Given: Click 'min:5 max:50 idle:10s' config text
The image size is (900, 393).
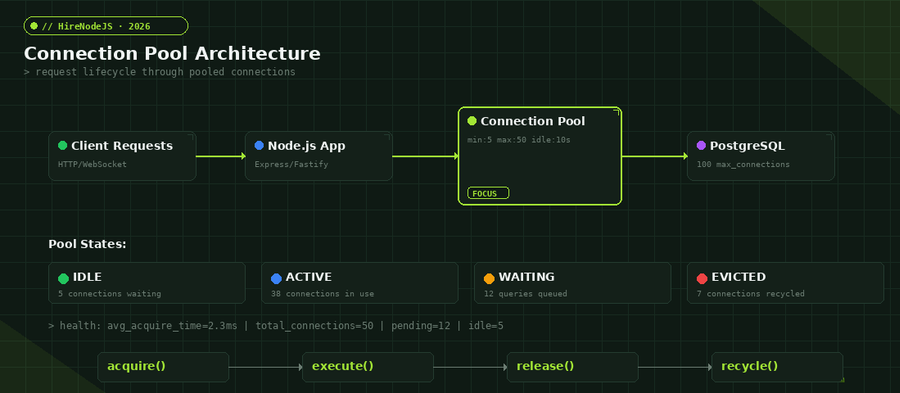Looking at the screenshot, I should pyautogui.click(x=518, y=140).
